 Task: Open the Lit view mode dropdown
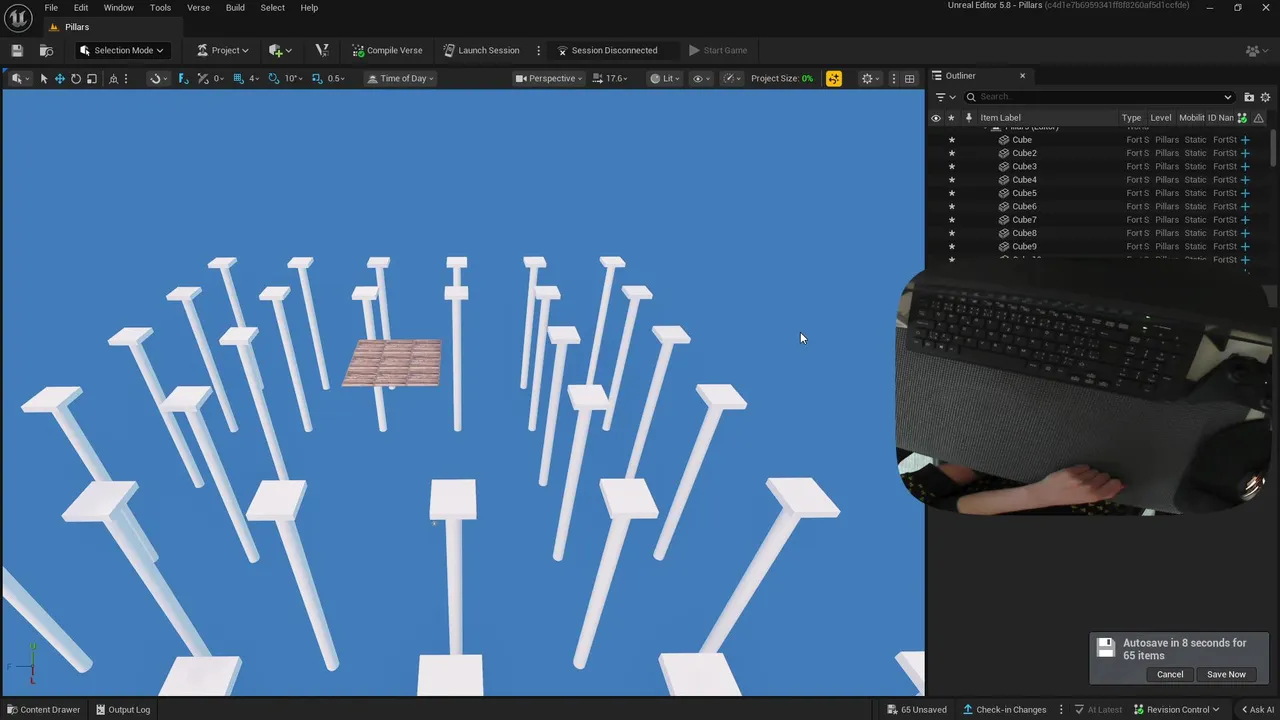click(665, 78)
